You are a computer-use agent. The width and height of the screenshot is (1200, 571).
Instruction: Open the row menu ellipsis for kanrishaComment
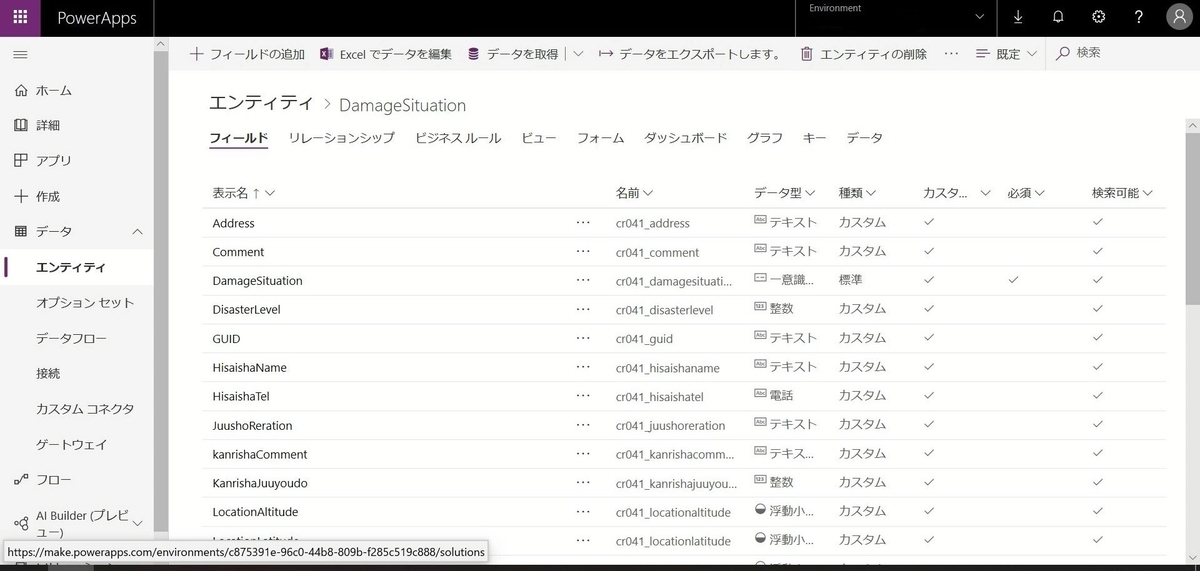coord(583,454)
